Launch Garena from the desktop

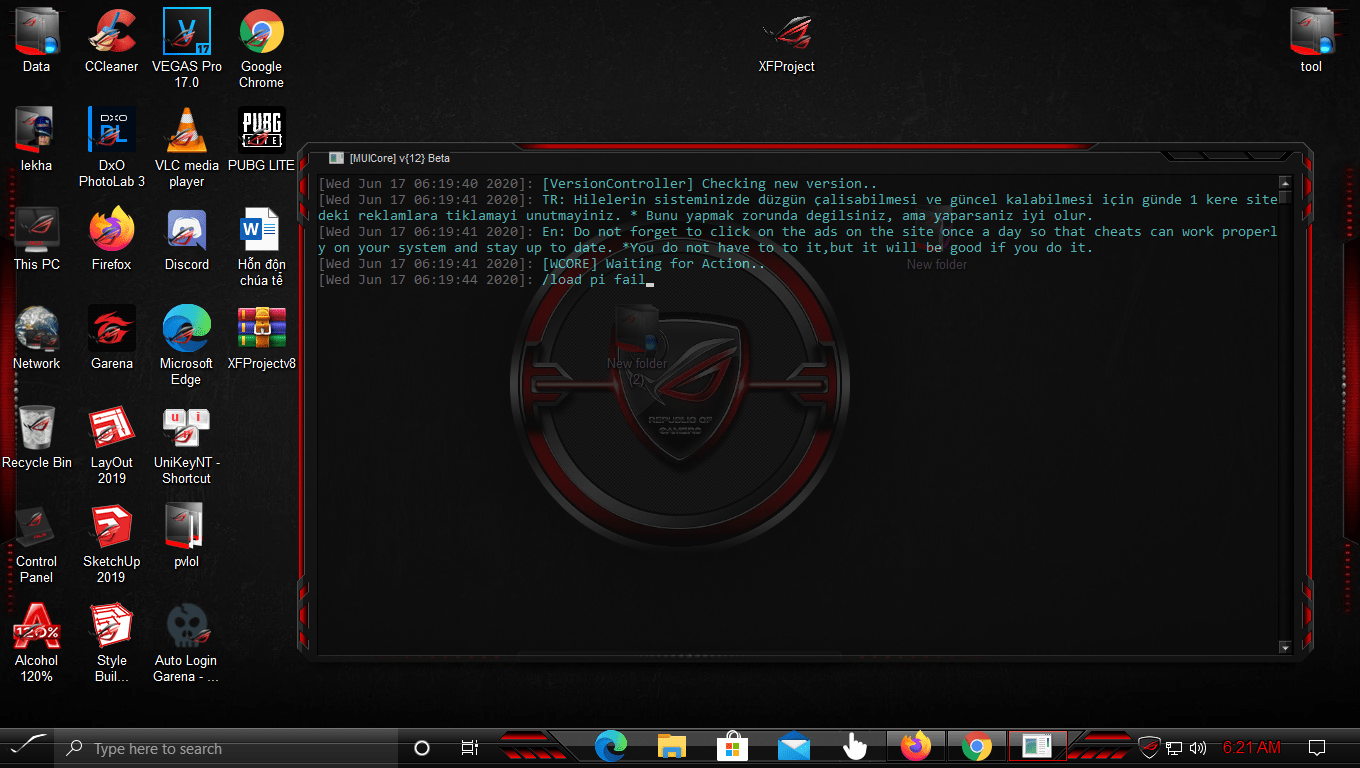click(111, 339)
